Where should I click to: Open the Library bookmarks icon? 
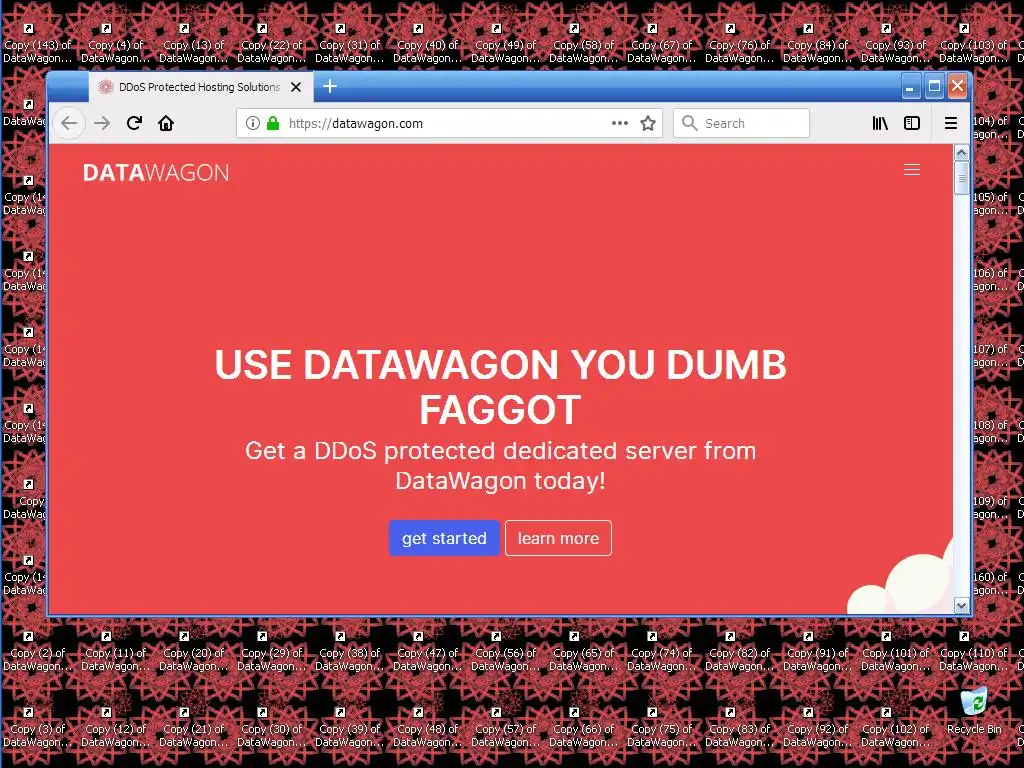pyautogui.click(x=880, y=123)
